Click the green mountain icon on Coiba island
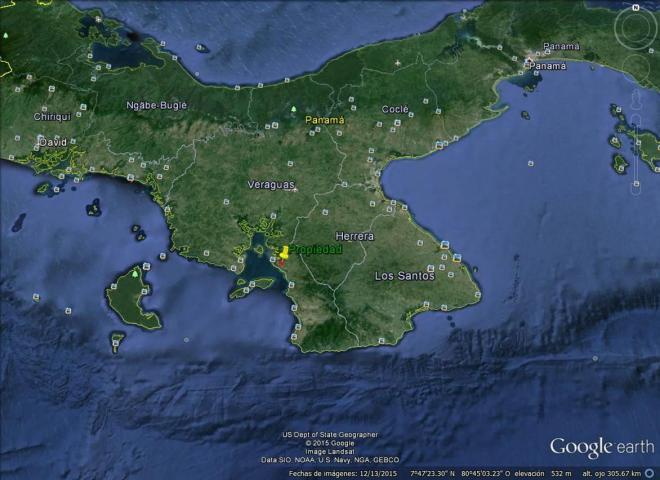 [x=136, y=272]
